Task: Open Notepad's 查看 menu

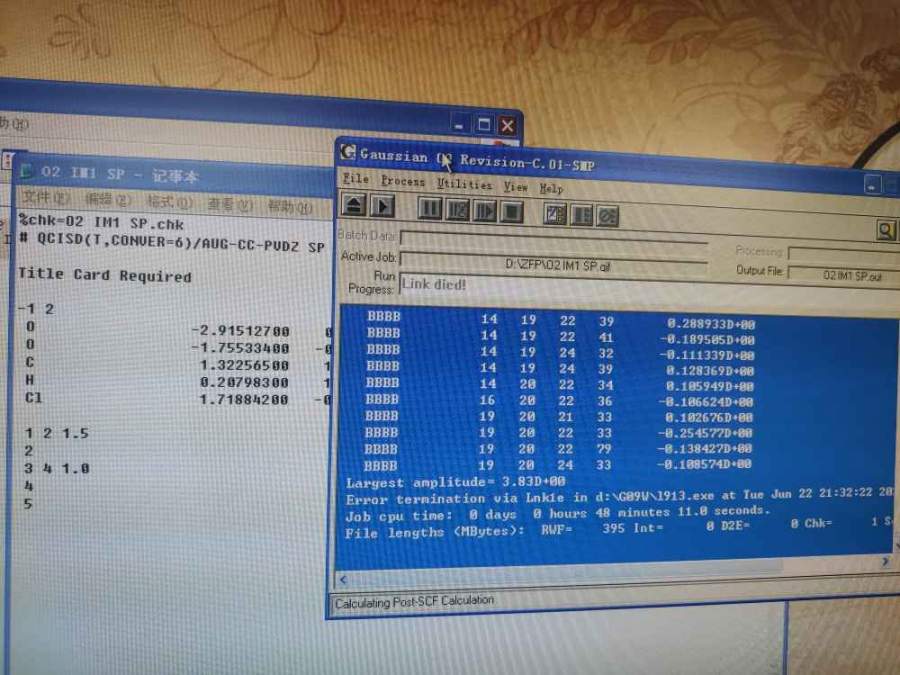Action: (x=230, y=205)
